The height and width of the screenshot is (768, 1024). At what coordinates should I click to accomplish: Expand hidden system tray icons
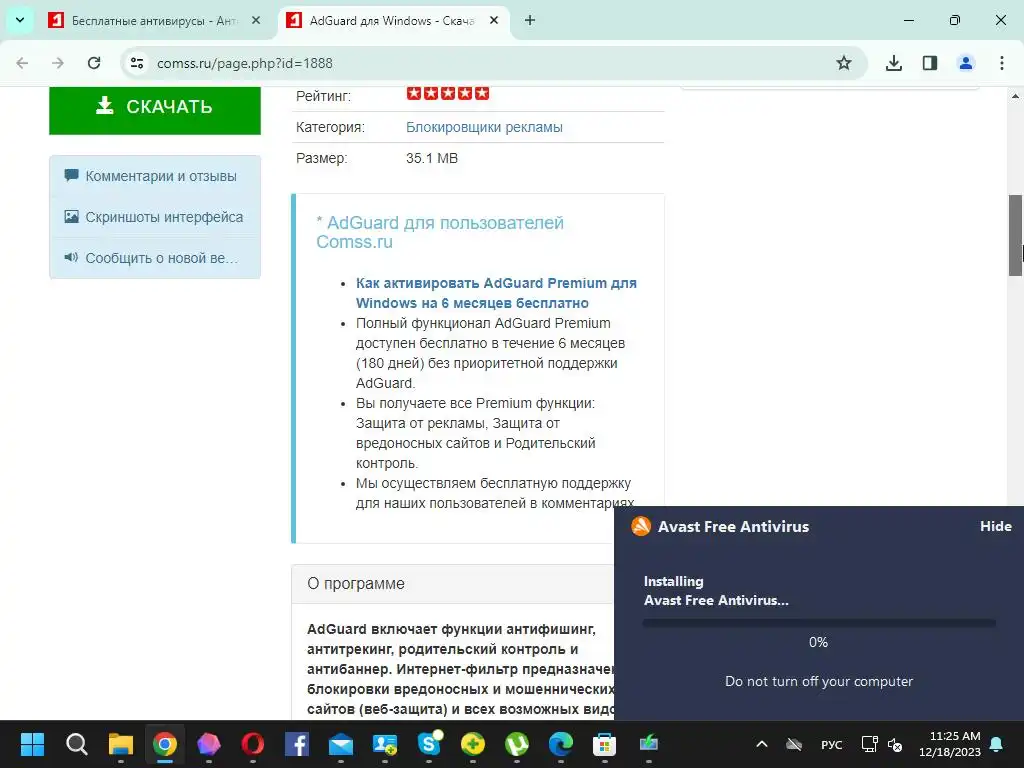[761, 744]
